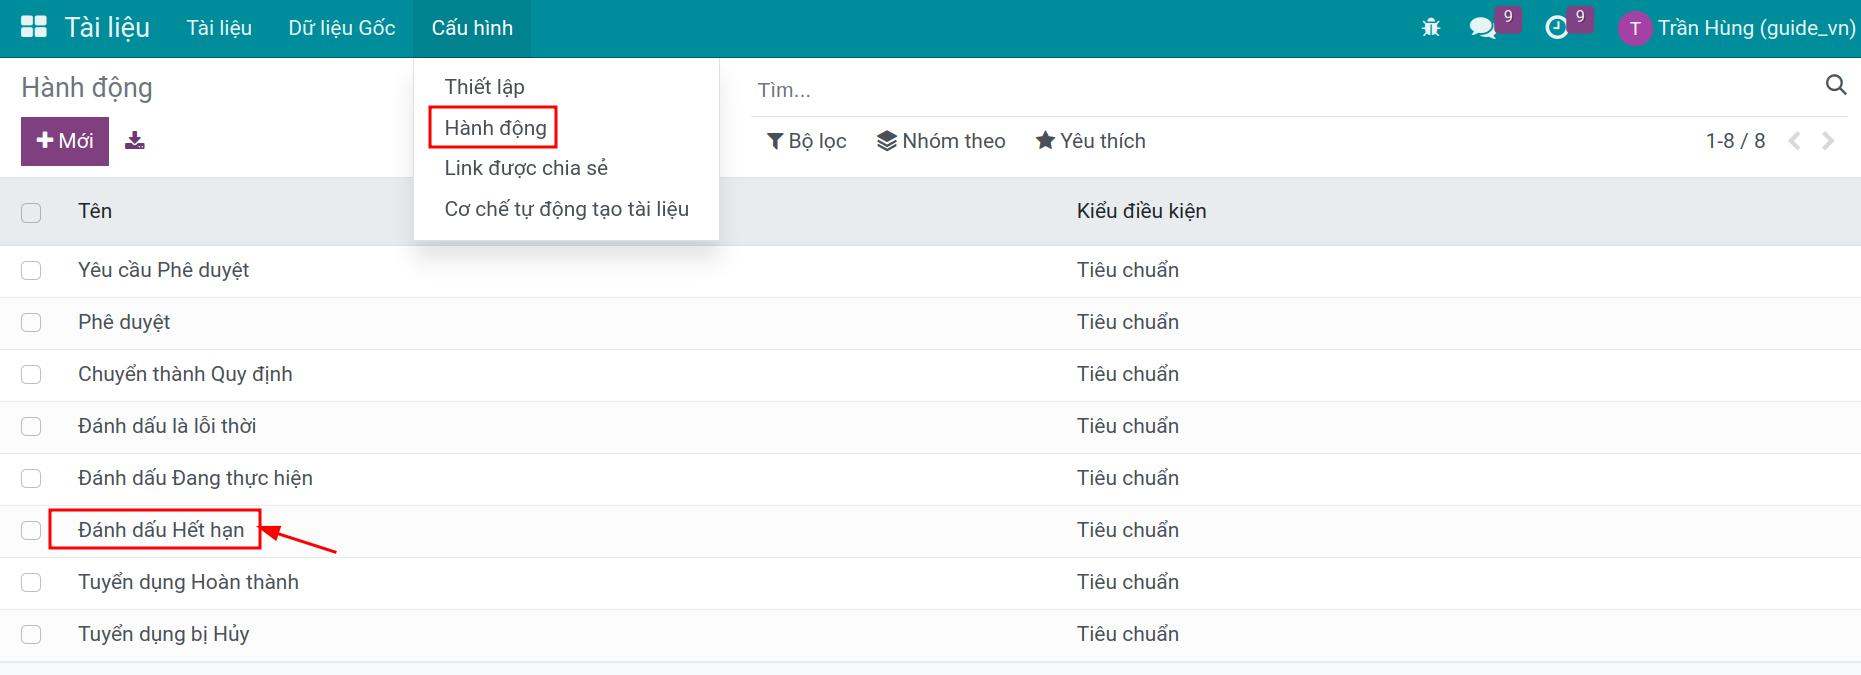The width and height of the screenshot is (1861, 675).
Task: Expand the Bộ lọc filter dropdown
Action: click(807, 141)
